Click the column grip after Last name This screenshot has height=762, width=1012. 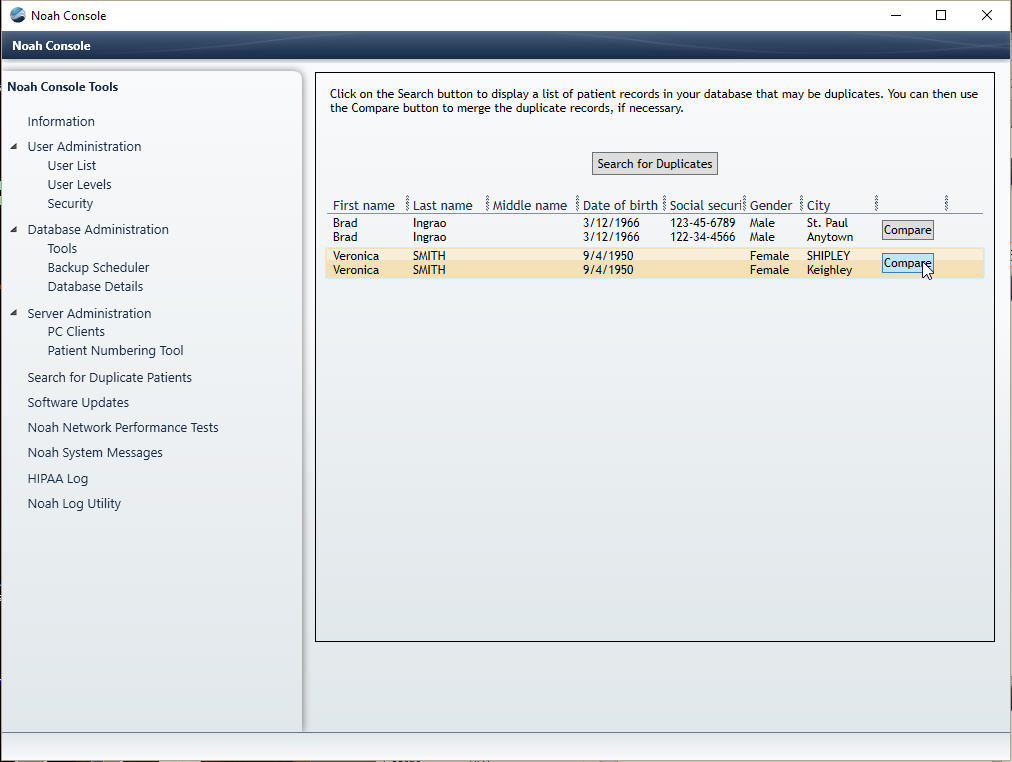[487, 203]
